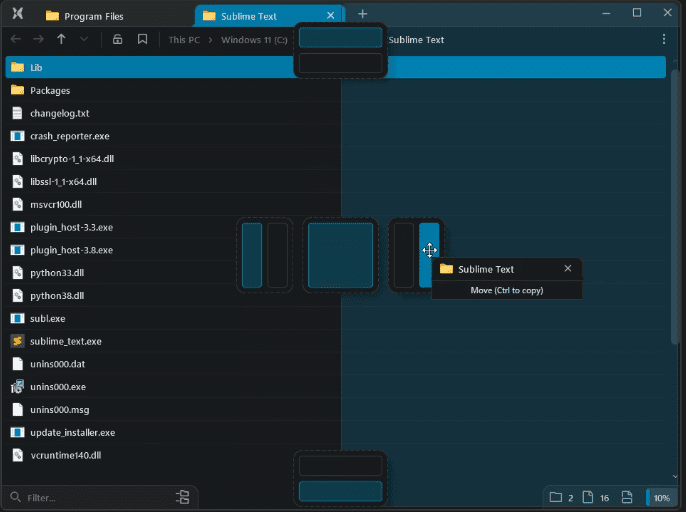Select unins000.exe
The image size is (686, 512).
(x=336, y=386)
